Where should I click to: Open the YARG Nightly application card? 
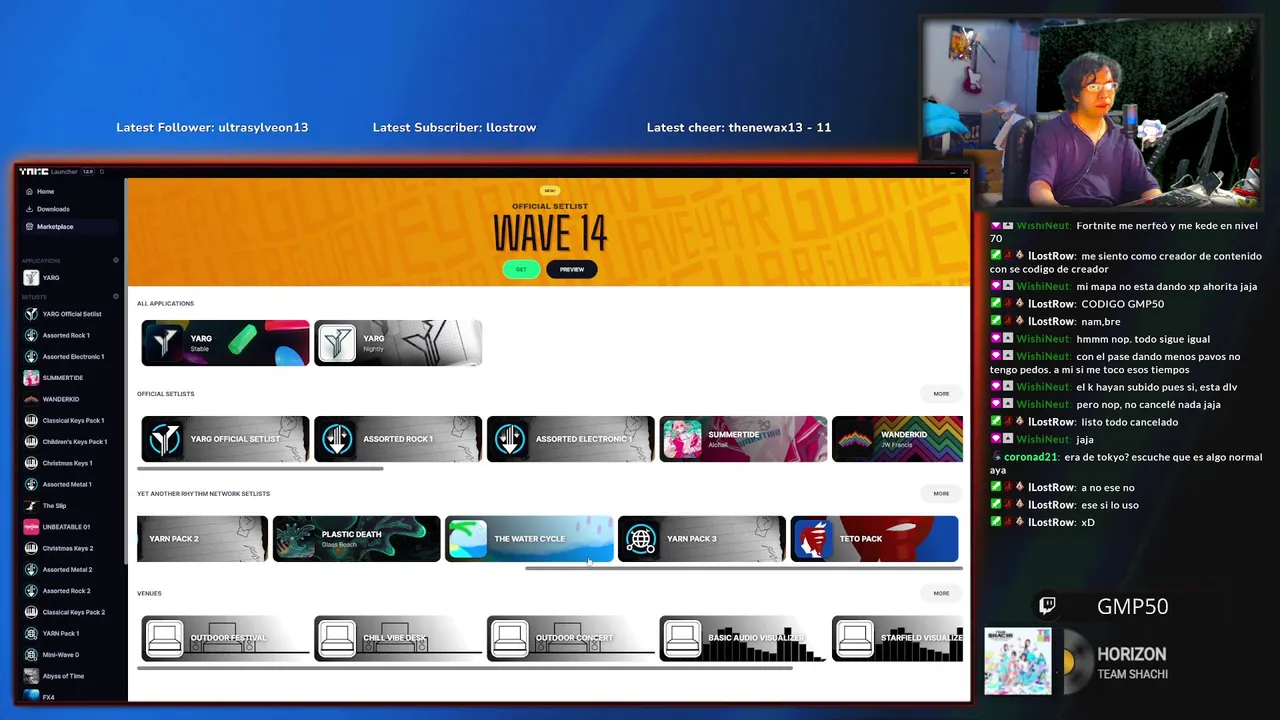(398, 343)
